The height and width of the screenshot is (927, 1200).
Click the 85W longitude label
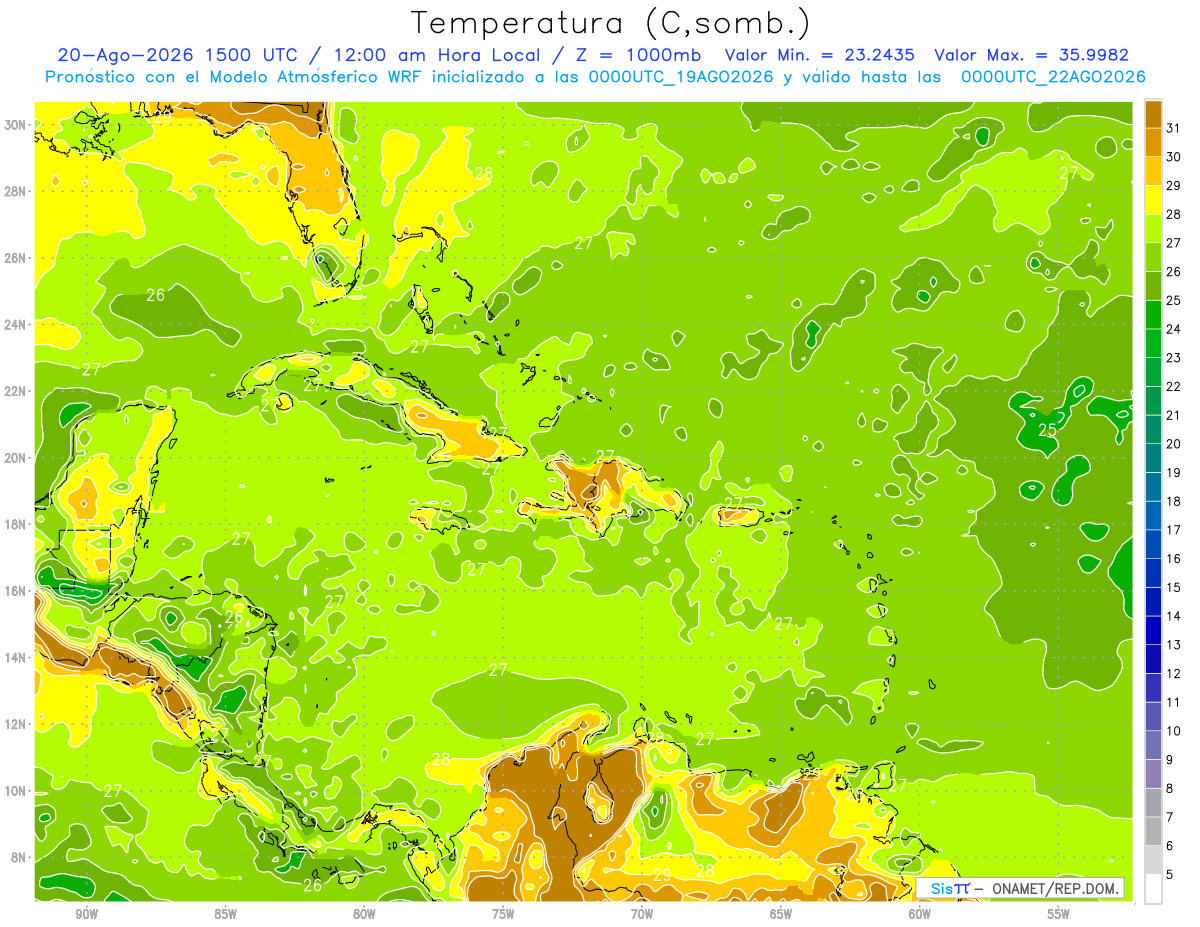coord(225,914)
